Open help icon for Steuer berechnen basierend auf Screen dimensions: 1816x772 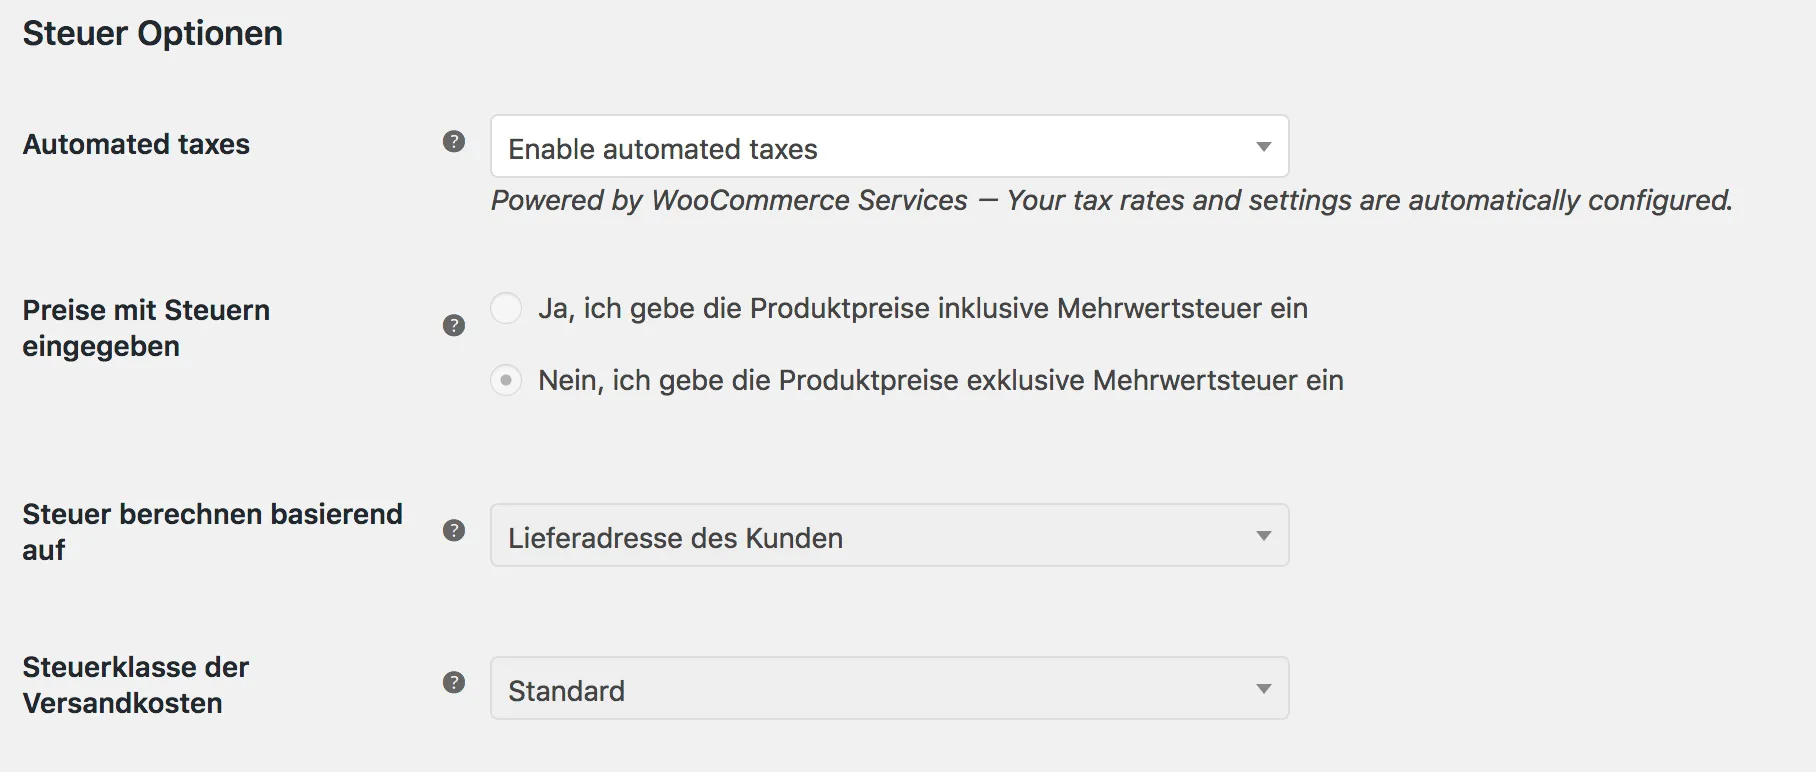[454, 530]
